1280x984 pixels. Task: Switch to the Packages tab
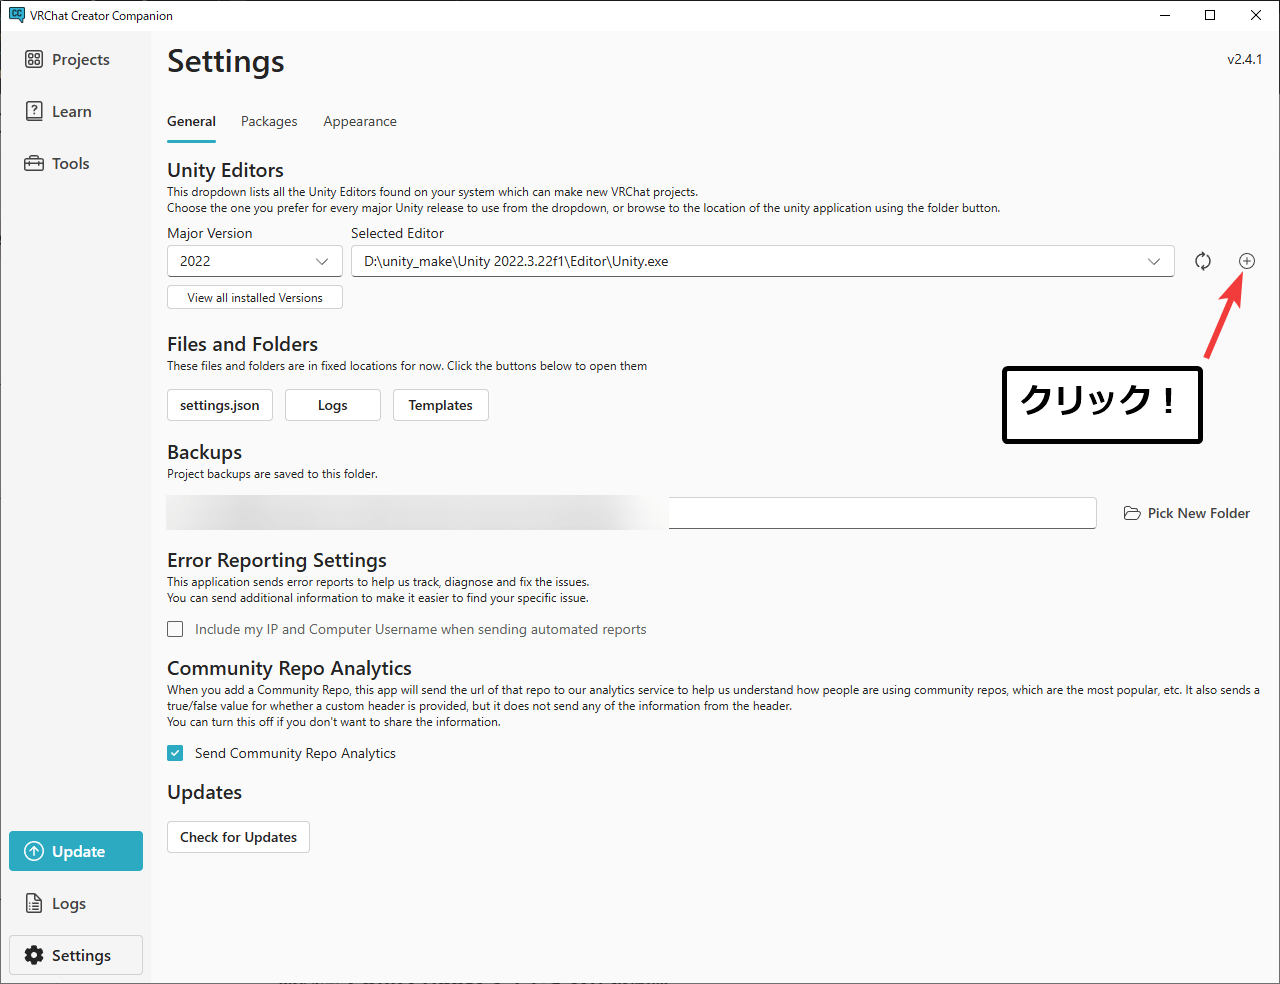tap(269, 122)
